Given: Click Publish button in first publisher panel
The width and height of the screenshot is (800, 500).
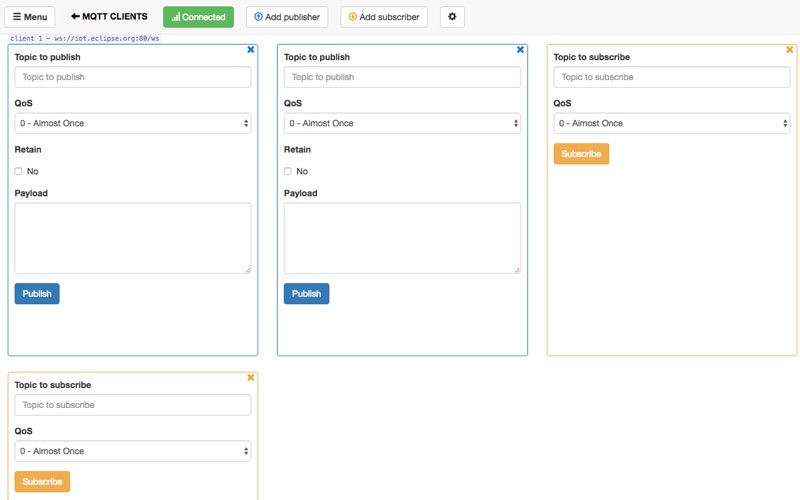Looking at the screenshot, I should click(x=37, y=294).
